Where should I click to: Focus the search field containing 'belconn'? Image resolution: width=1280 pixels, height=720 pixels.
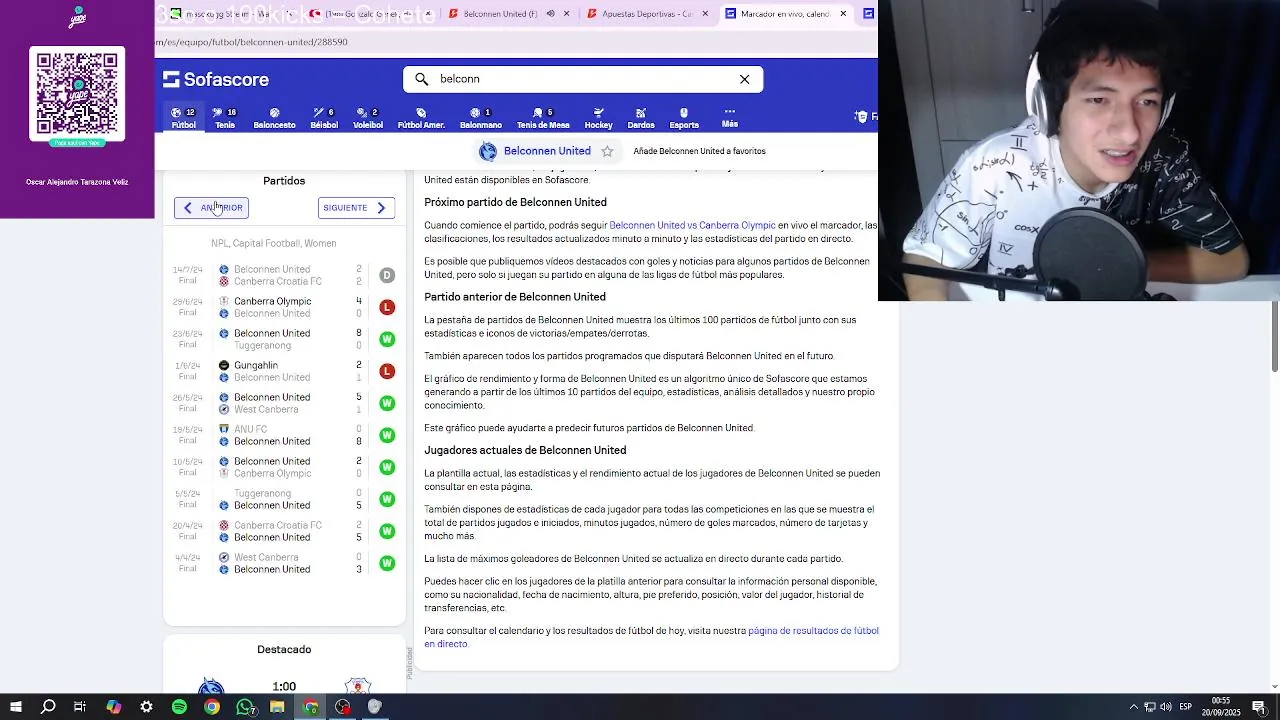[583, 79]
